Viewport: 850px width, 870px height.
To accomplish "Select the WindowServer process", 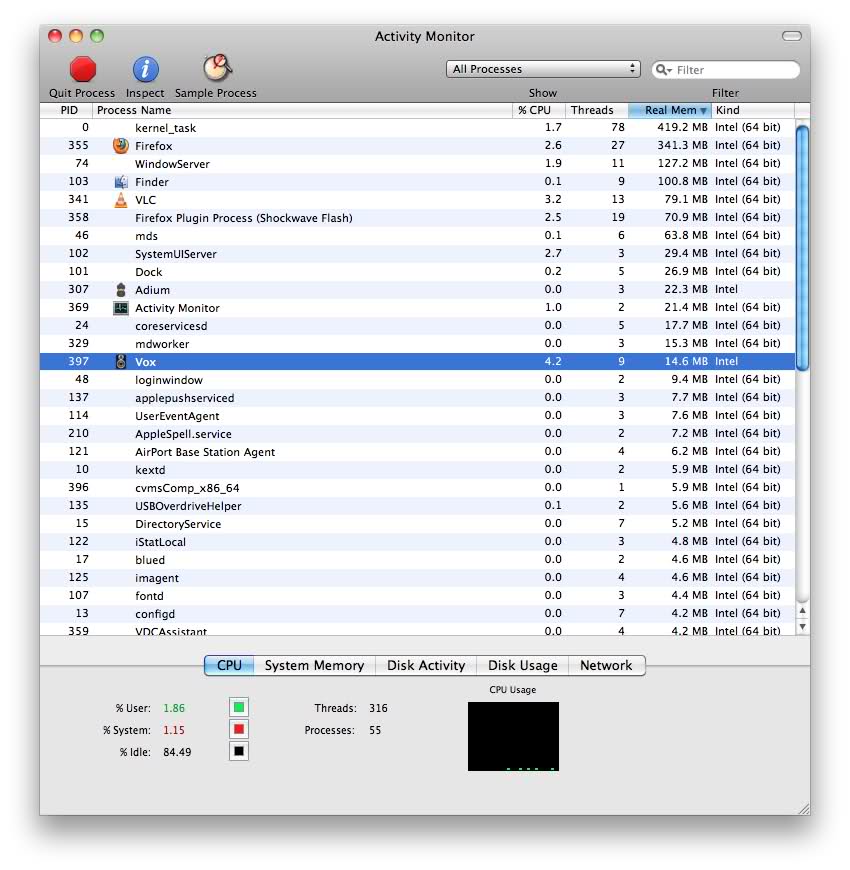I will click(x=417, y=164).
